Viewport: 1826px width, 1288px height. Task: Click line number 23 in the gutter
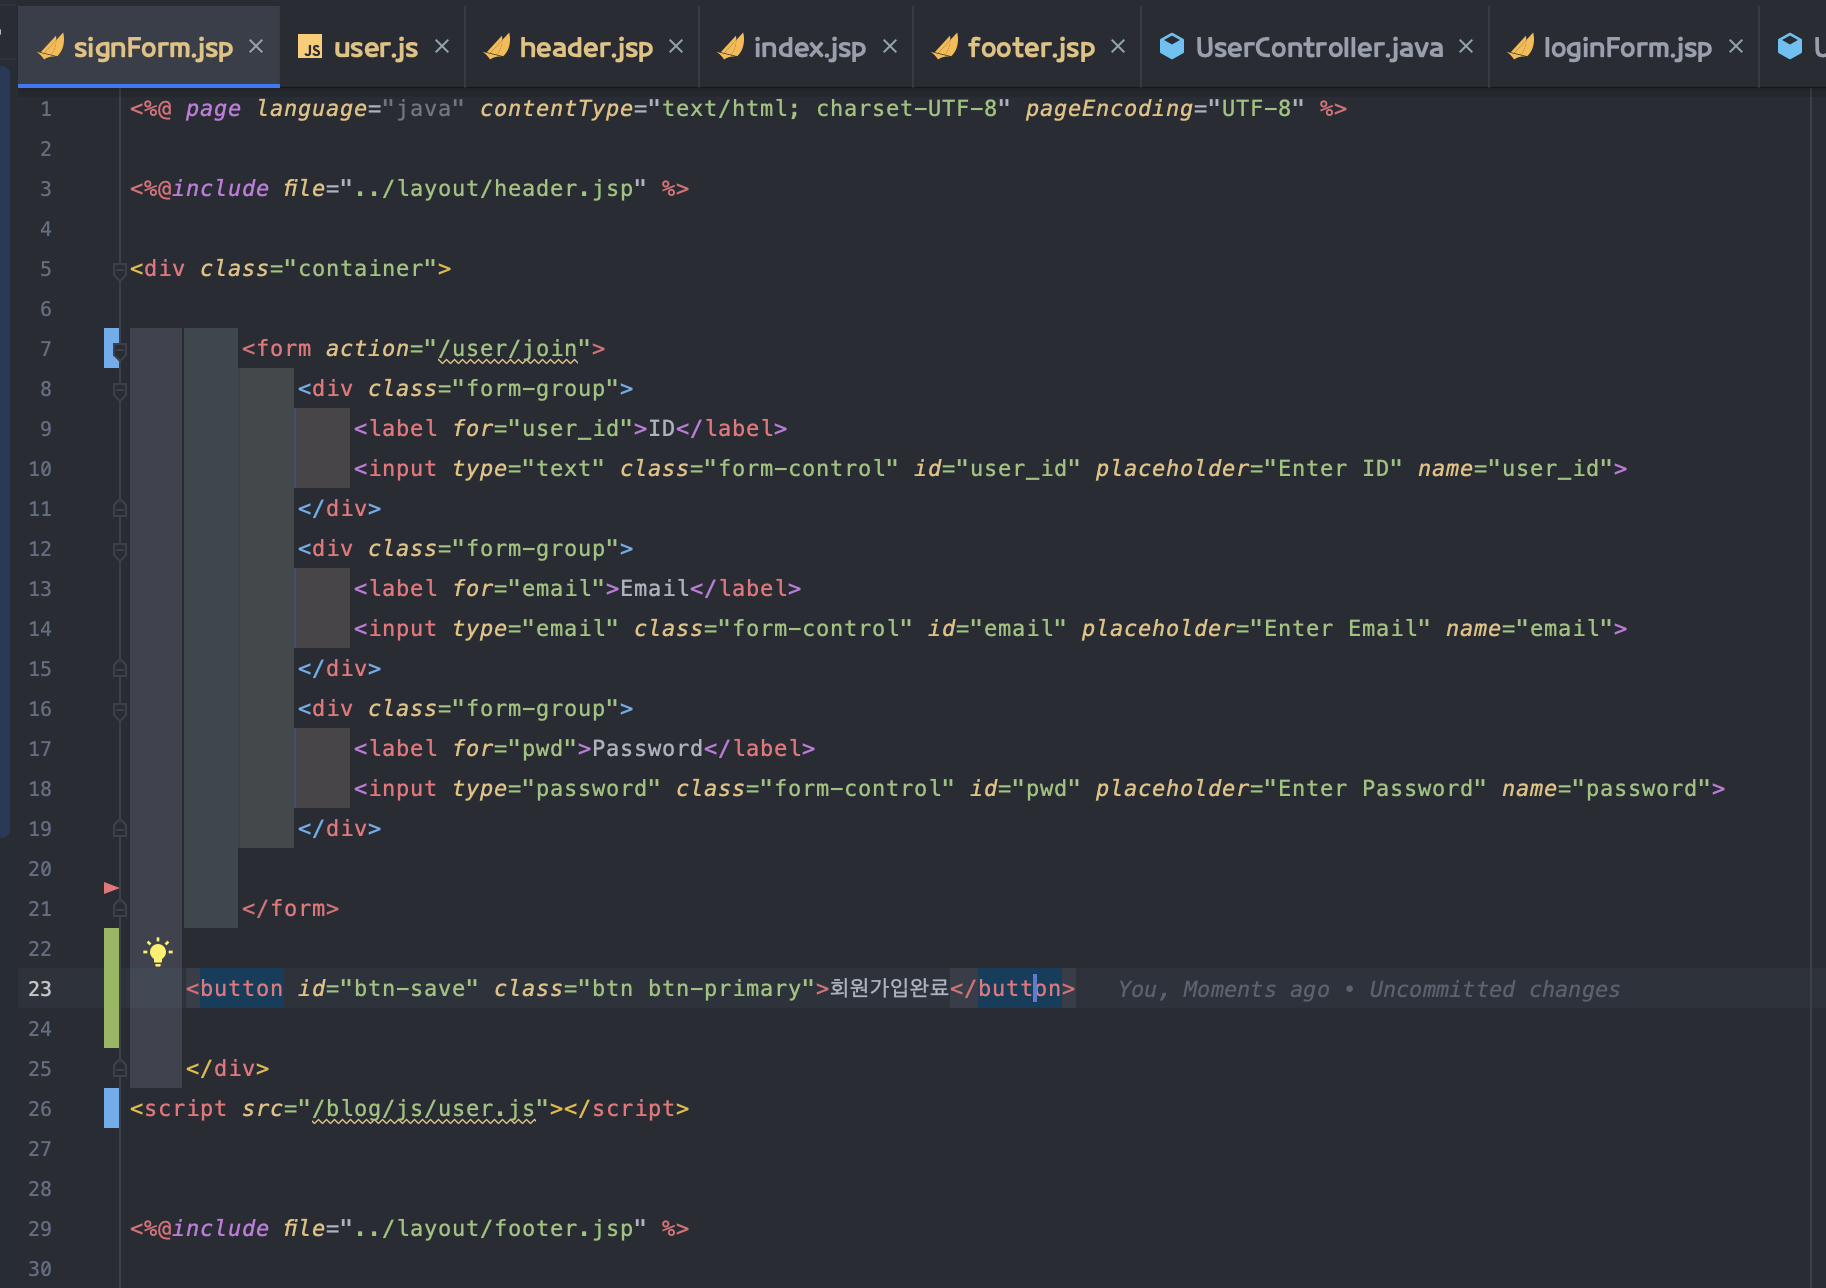coord(39,988)
